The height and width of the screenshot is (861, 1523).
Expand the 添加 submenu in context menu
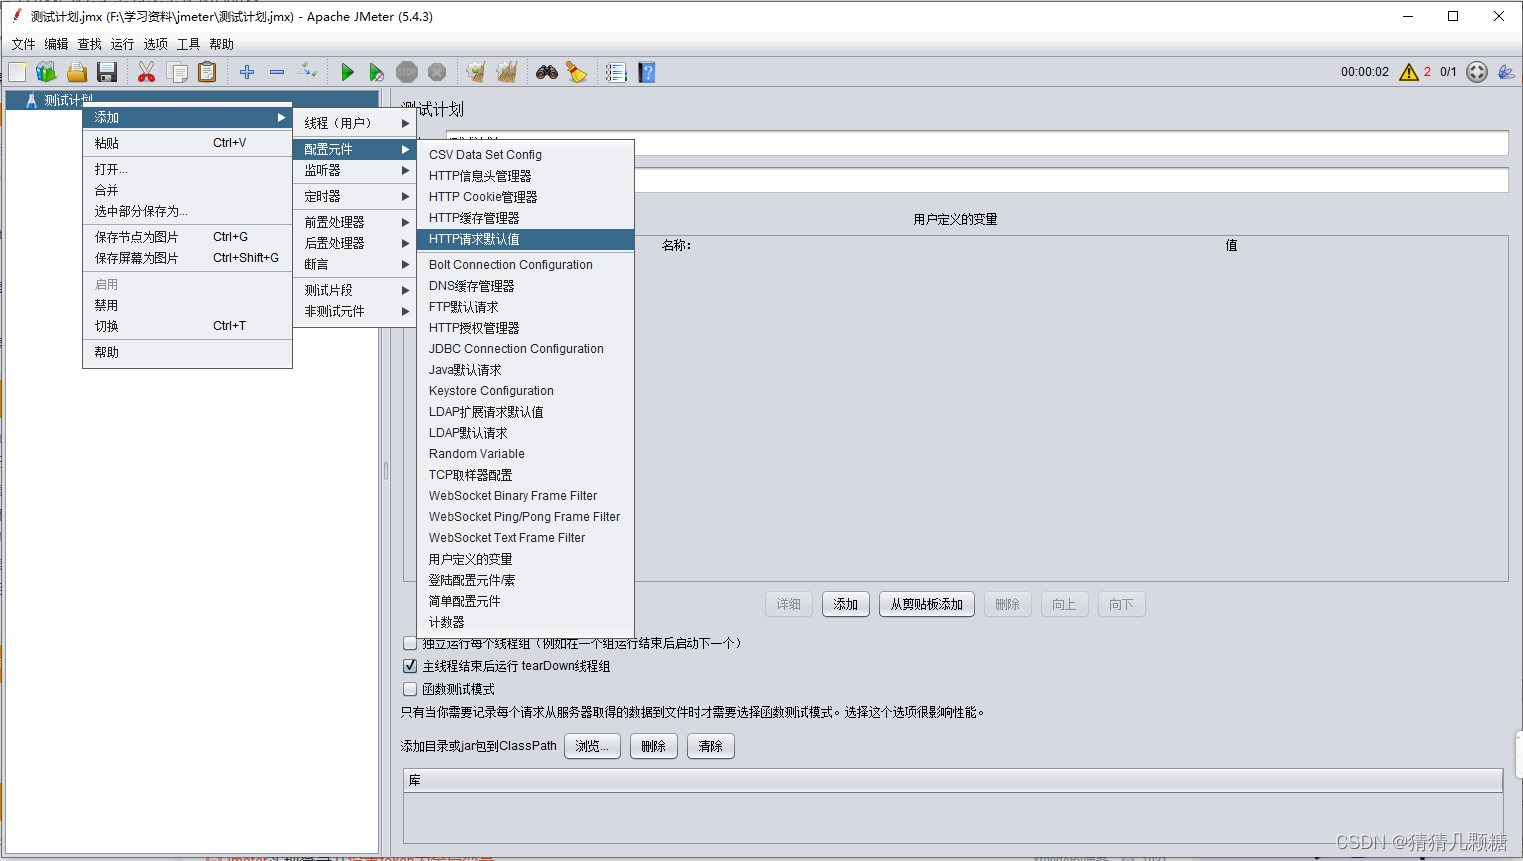187,117
